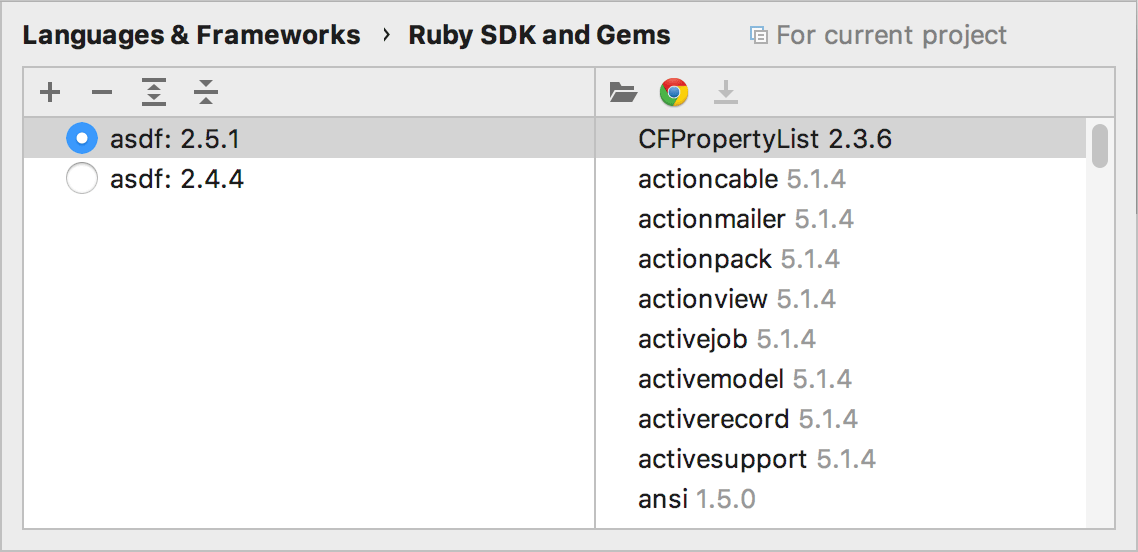The height and width of the screenshot is (552, 1138).
Task: Click the Ruby SDK and Gems breadcrumb
Action: point(539,36)
